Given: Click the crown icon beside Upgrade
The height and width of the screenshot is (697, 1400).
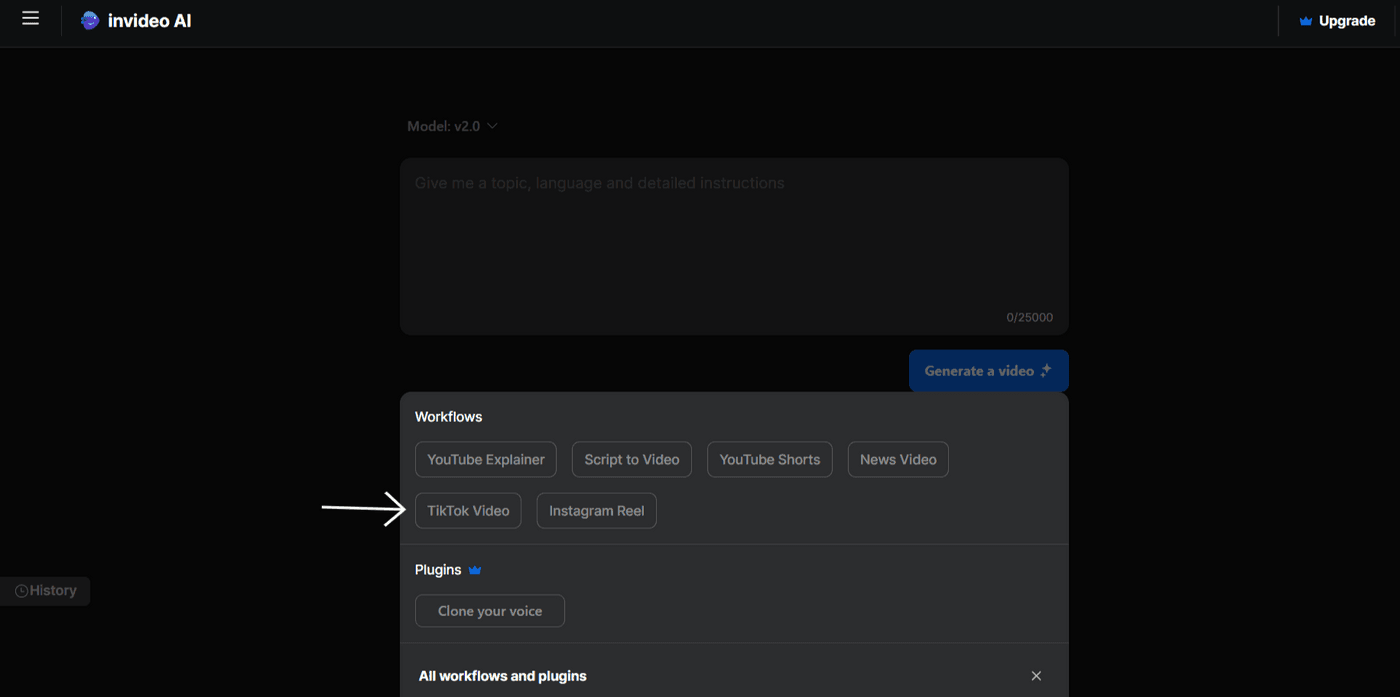Looking at the screenshot, I should pos(1304,20).
